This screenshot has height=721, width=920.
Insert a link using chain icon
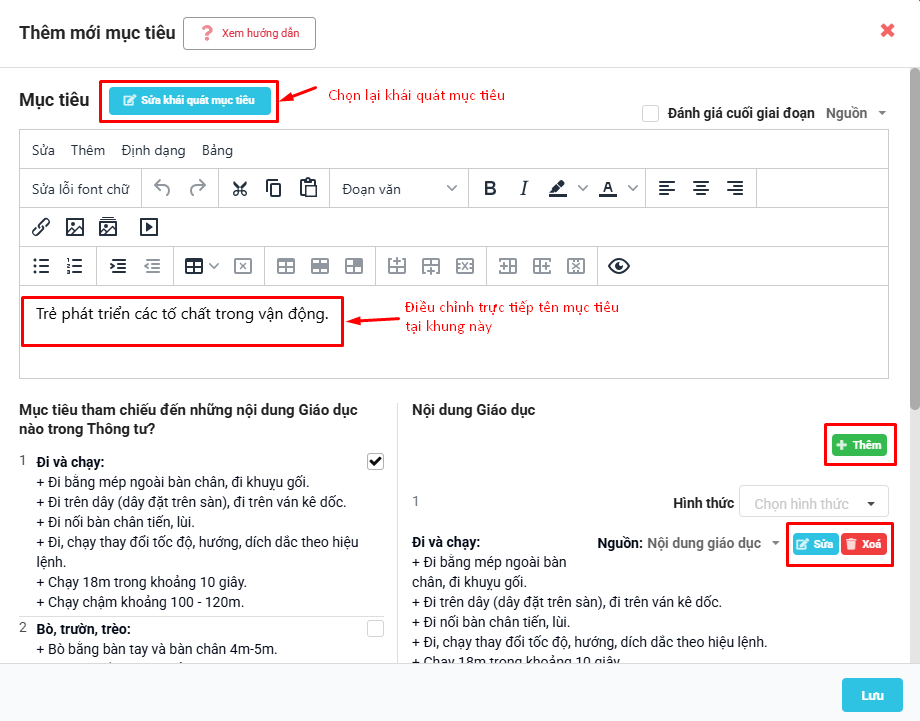pos(41,227)
